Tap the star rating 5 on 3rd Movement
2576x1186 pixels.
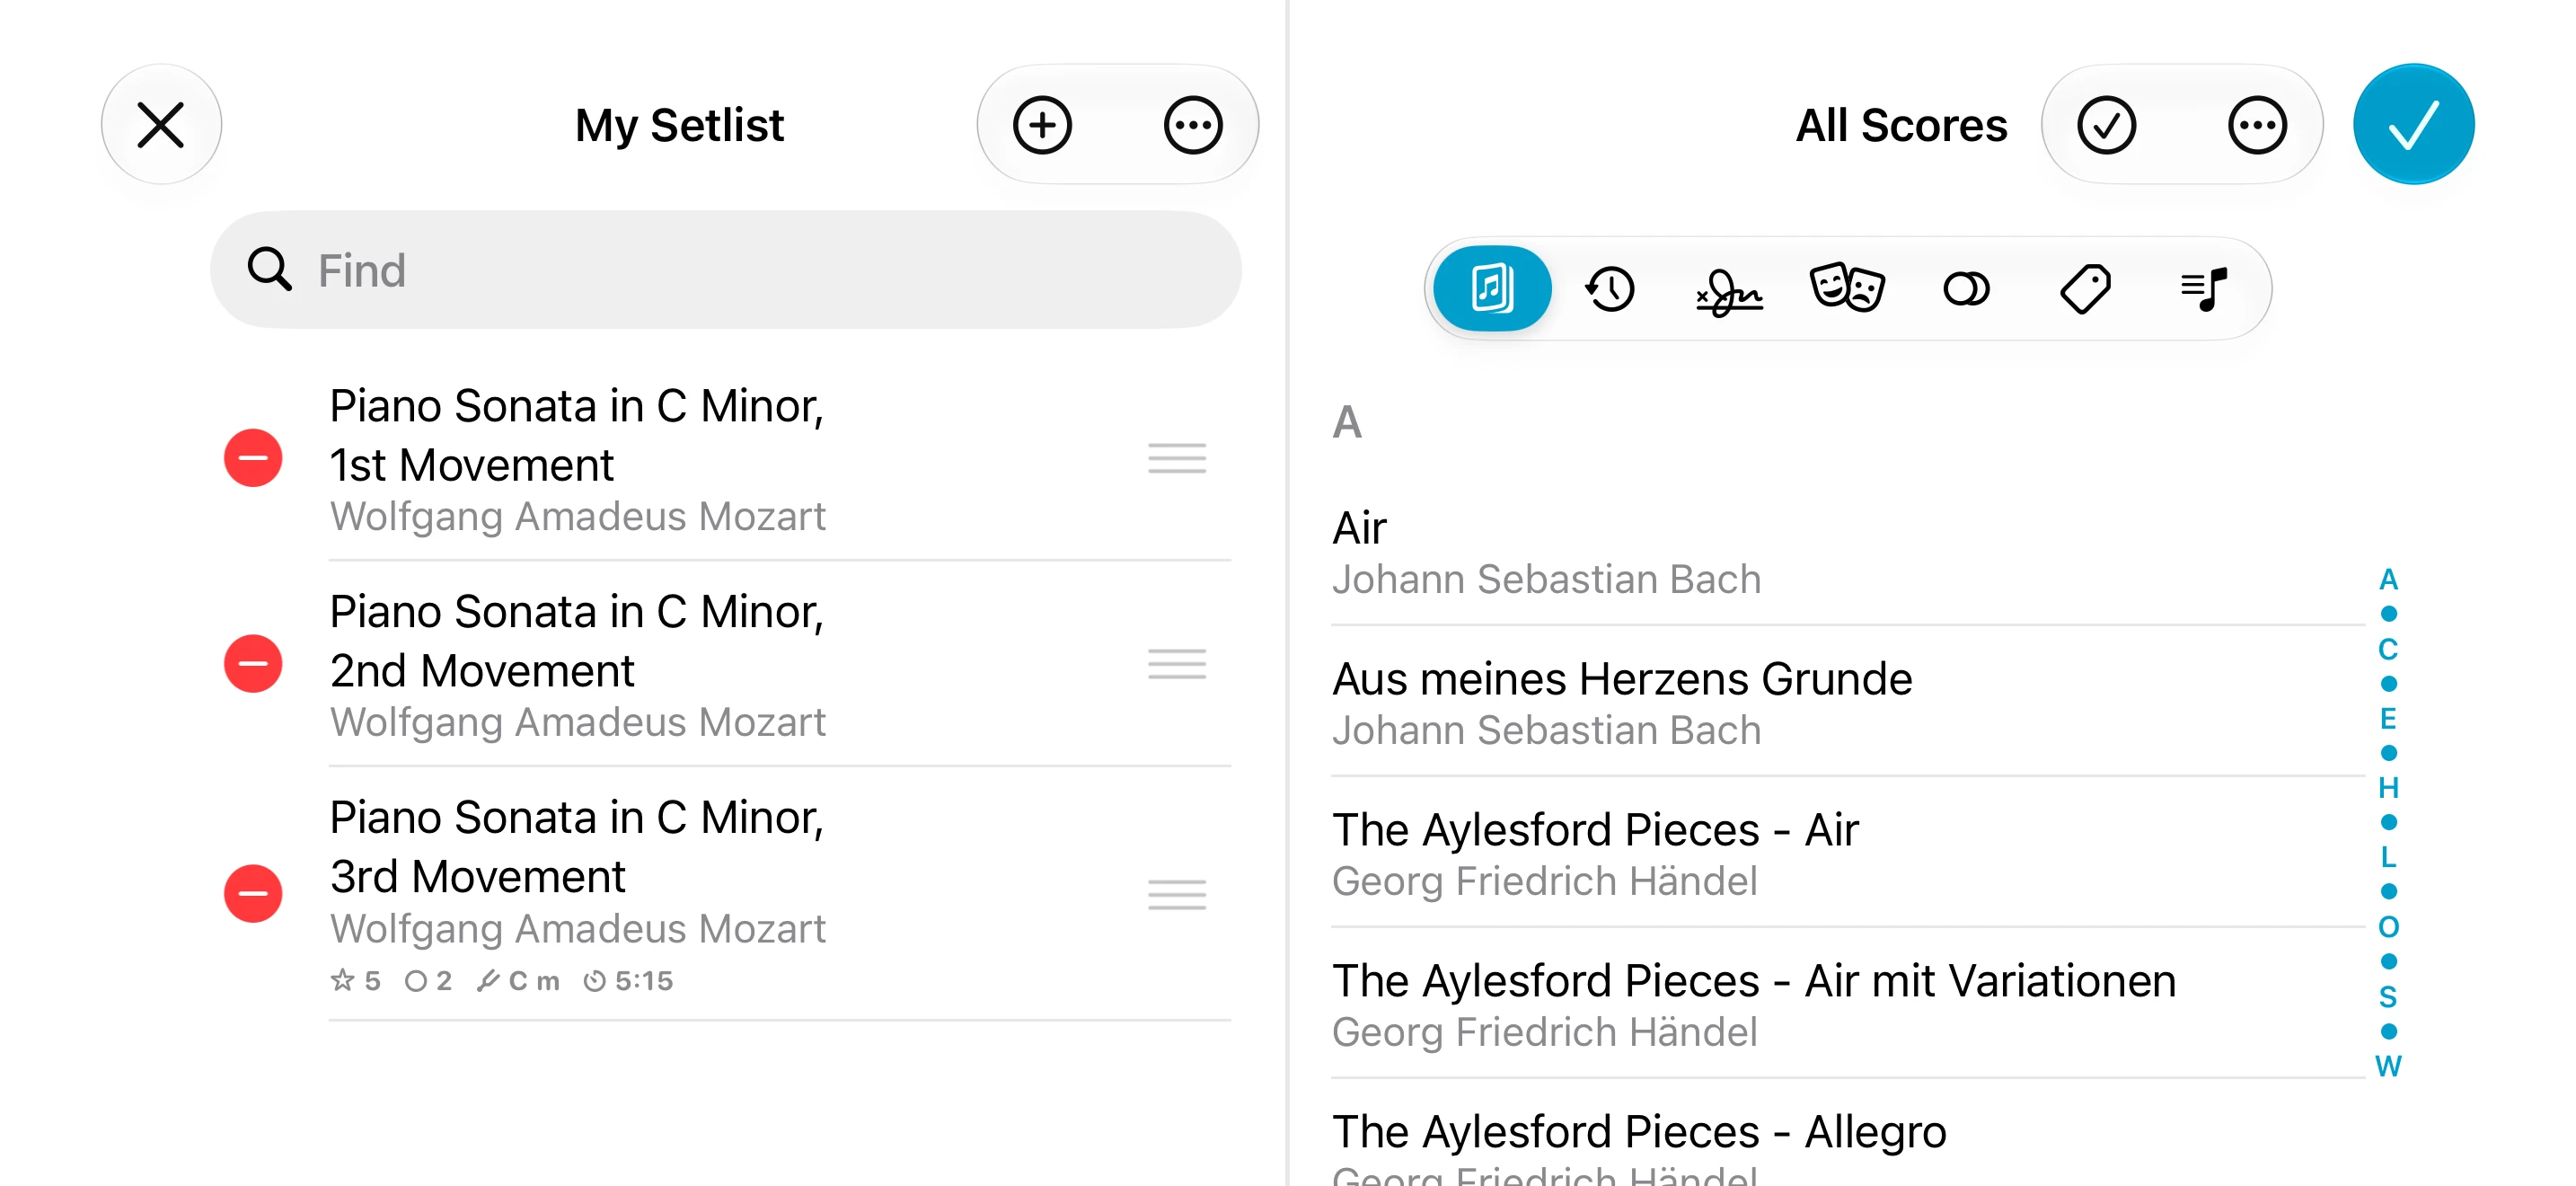click(x=356, y=981)
